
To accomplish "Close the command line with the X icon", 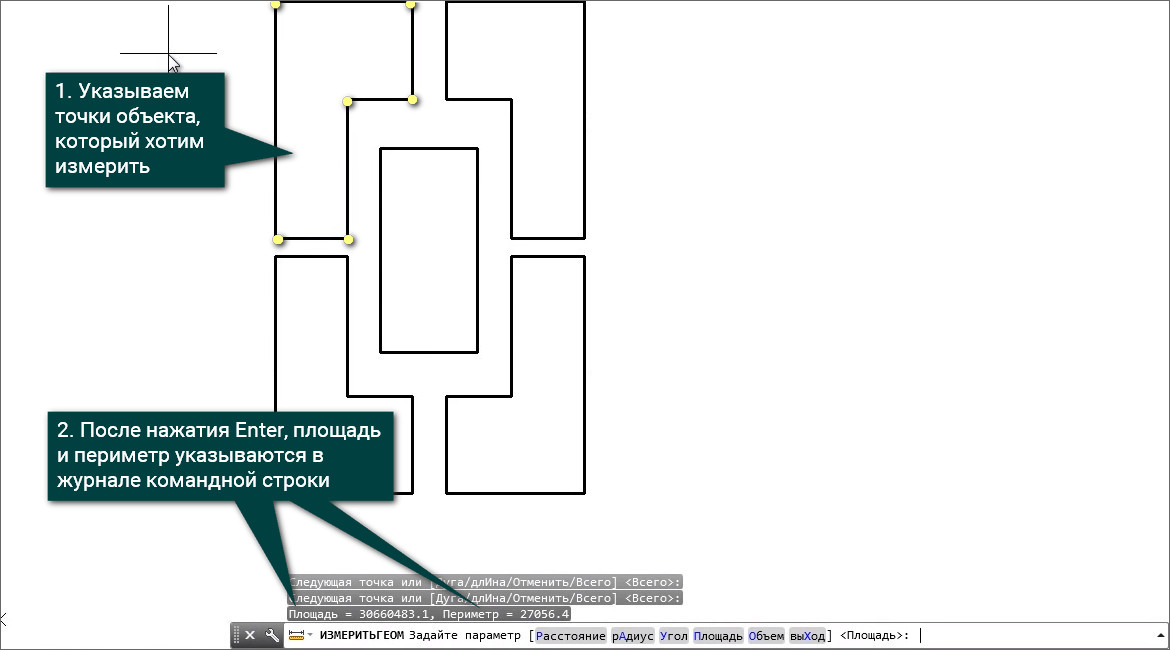I will pos(250,635).
